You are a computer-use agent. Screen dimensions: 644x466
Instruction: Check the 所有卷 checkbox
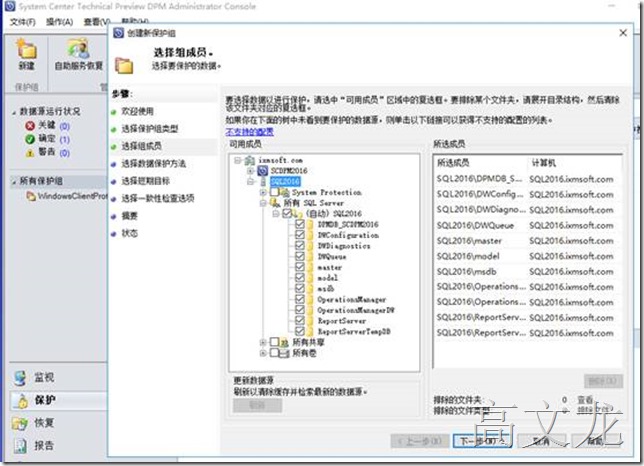pyautogui.click(x=274, y=353)
